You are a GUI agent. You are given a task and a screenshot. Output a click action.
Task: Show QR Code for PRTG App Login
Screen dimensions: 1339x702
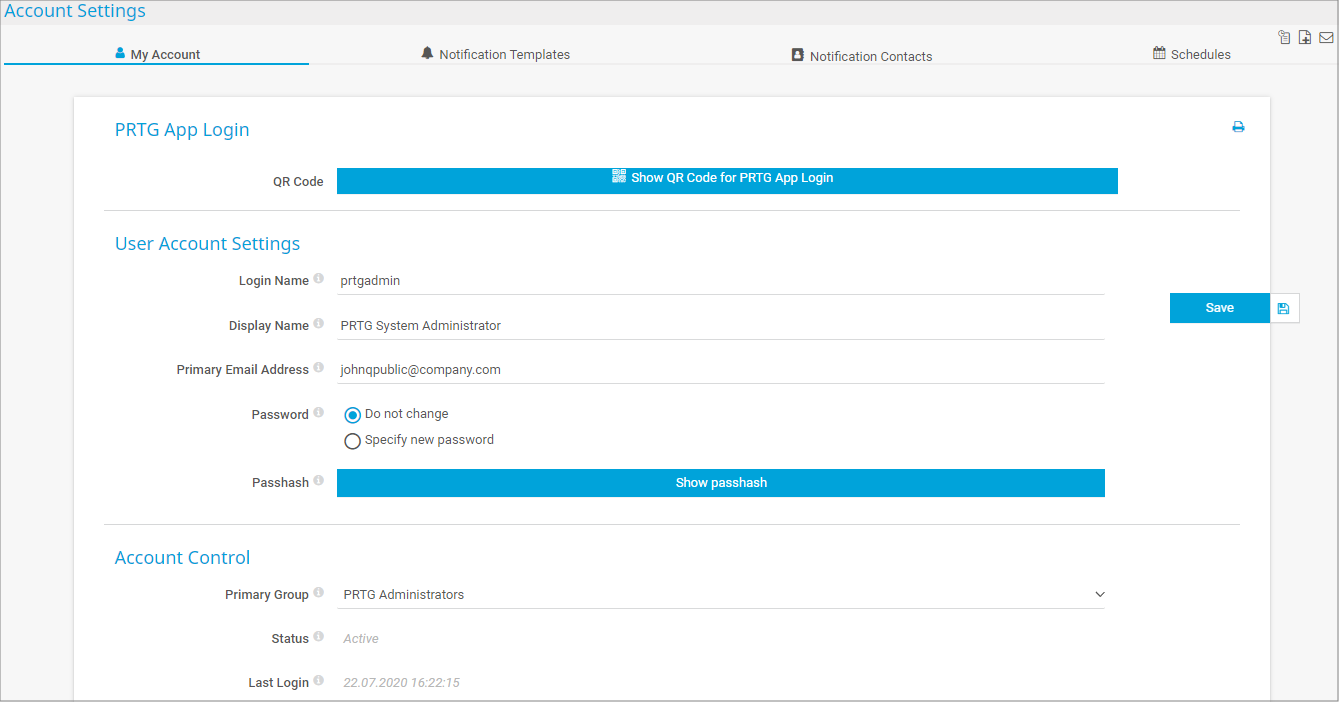click(x=726, y=180)
